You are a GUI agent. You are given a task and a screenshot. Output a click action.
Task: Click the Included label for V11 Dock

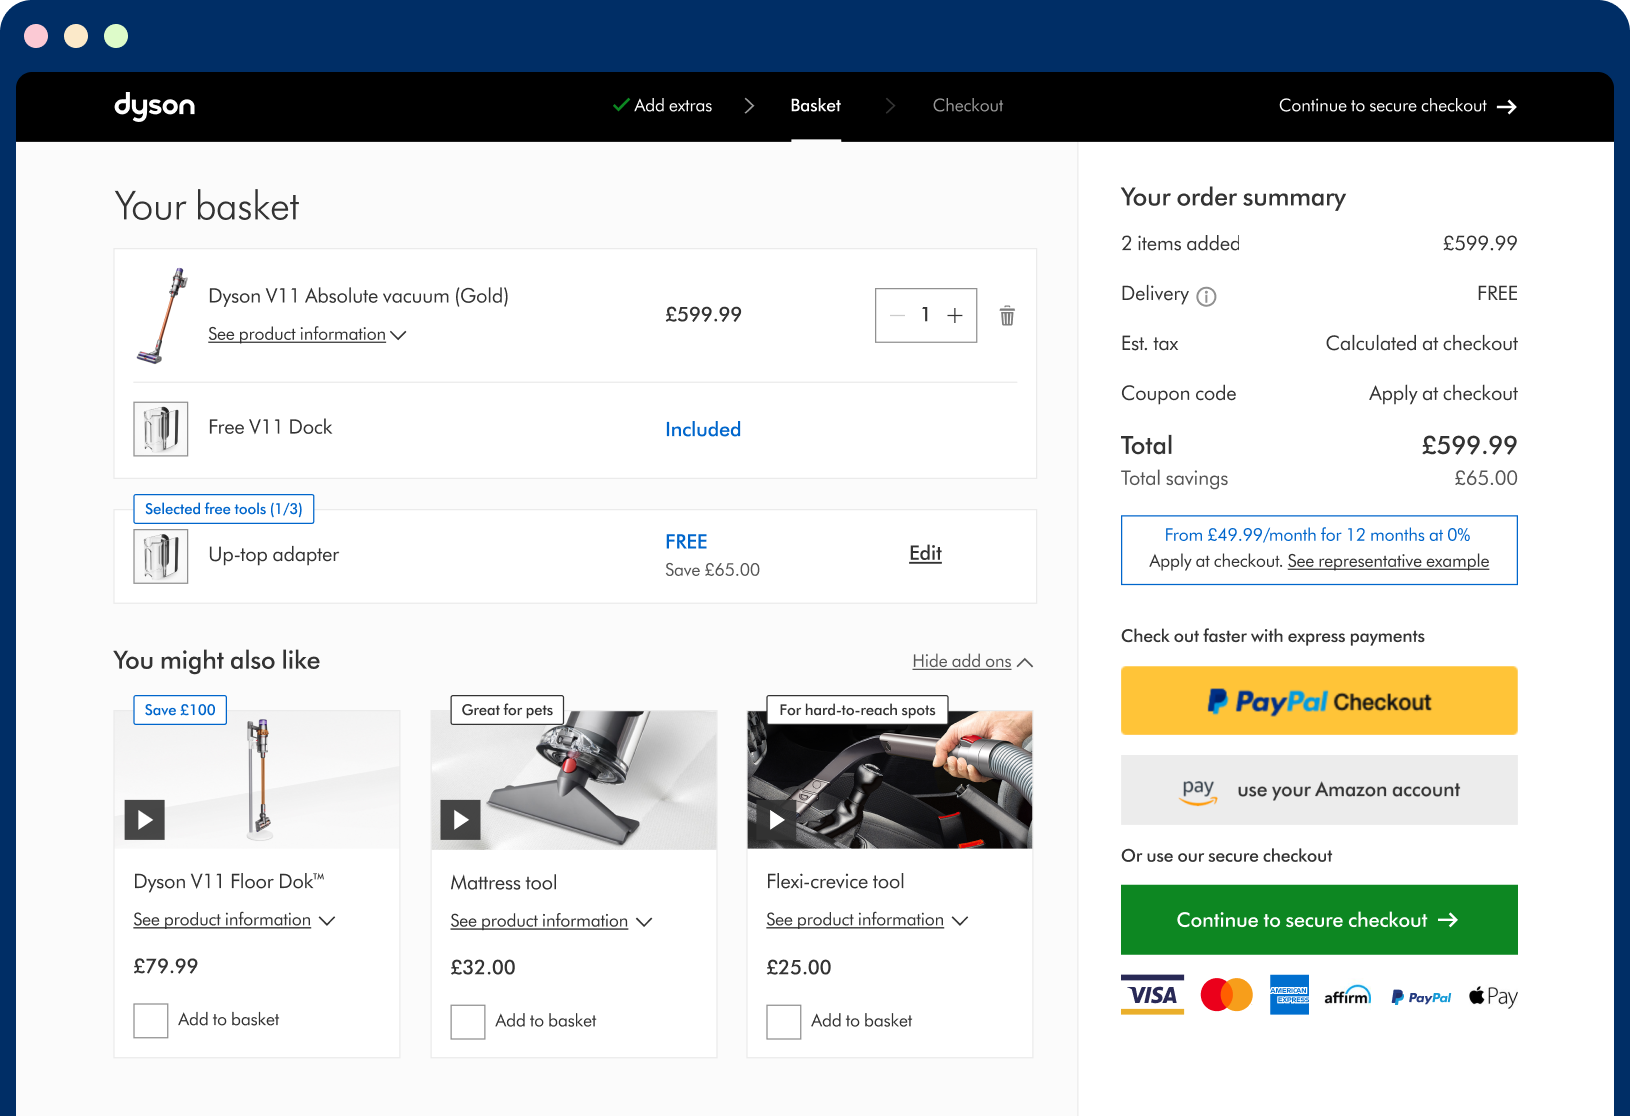[x=703, y=429]
